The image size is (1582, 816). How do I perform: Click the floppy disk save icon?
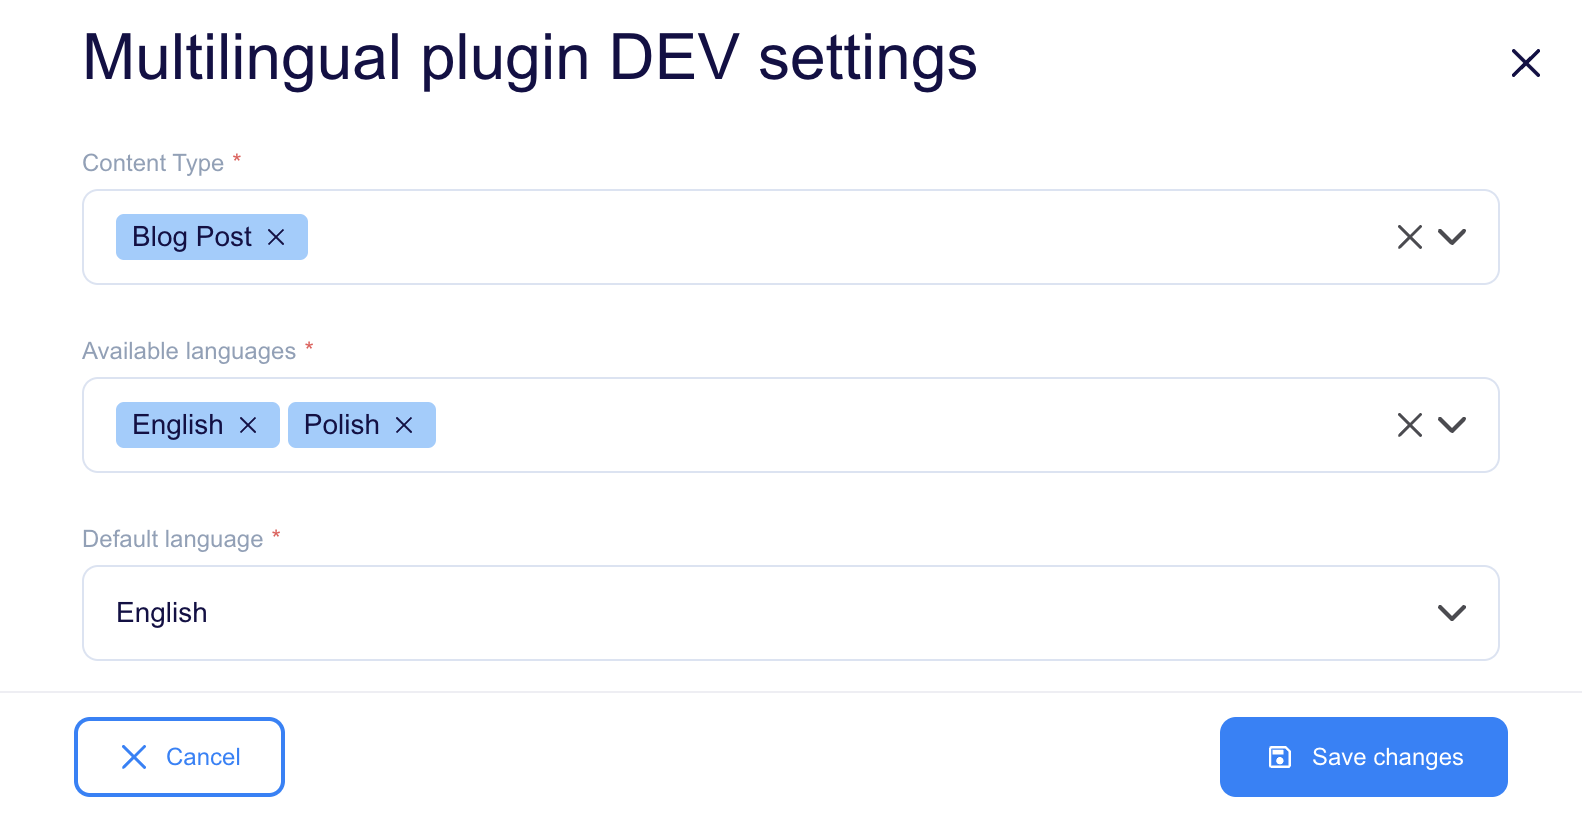coord(1280,757)
